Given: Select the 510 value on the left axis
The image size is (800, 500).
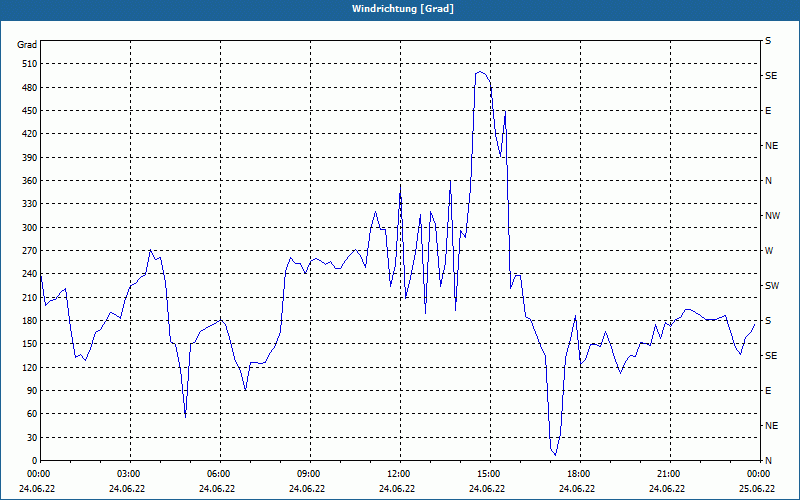Looking at the screenshot, I should click(31, 64).
